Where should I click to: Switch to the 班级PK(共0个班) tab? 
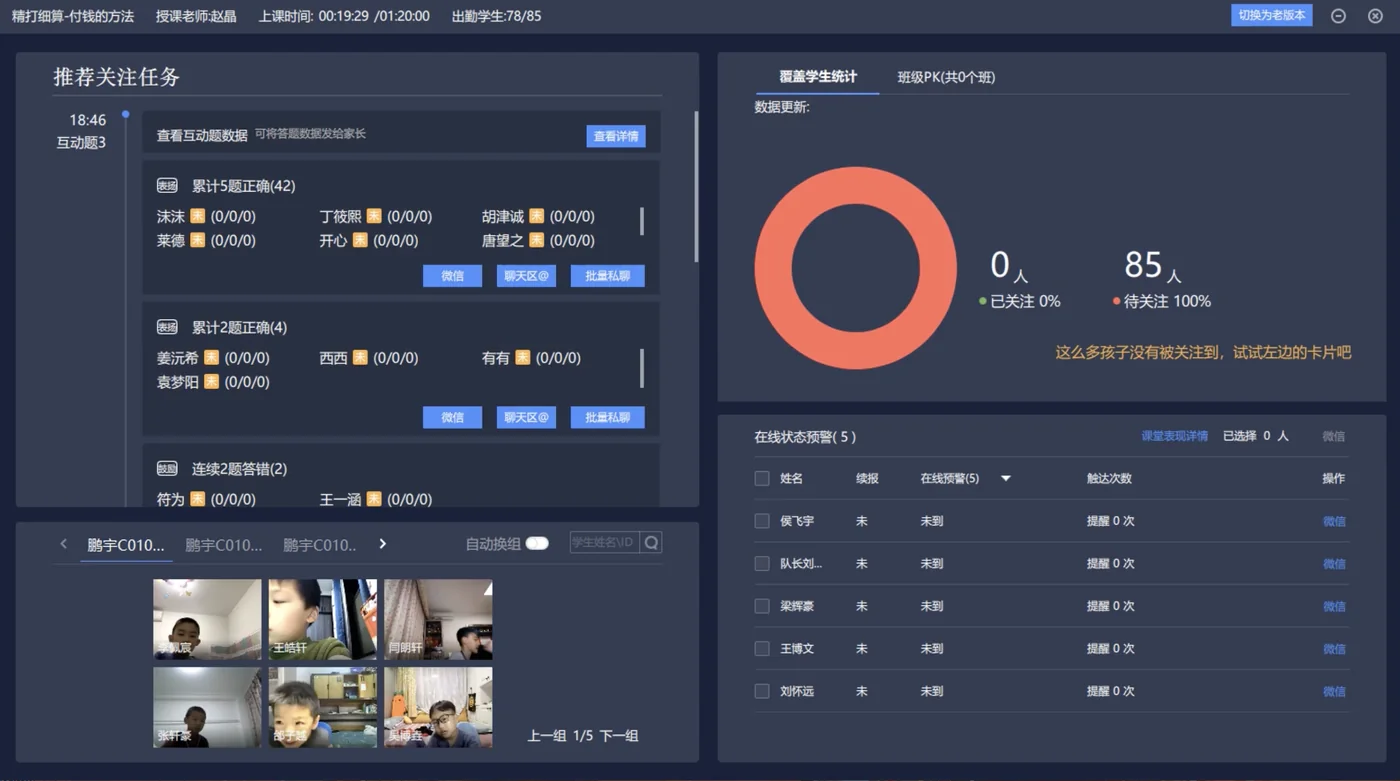click(946, 77)
